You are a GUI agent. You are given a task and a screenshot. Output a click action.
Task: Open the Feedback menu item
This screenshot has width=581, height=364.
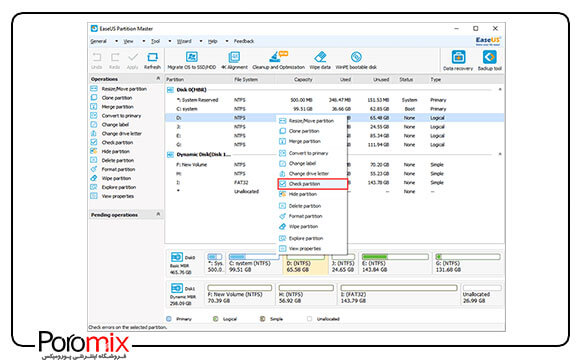244,41
